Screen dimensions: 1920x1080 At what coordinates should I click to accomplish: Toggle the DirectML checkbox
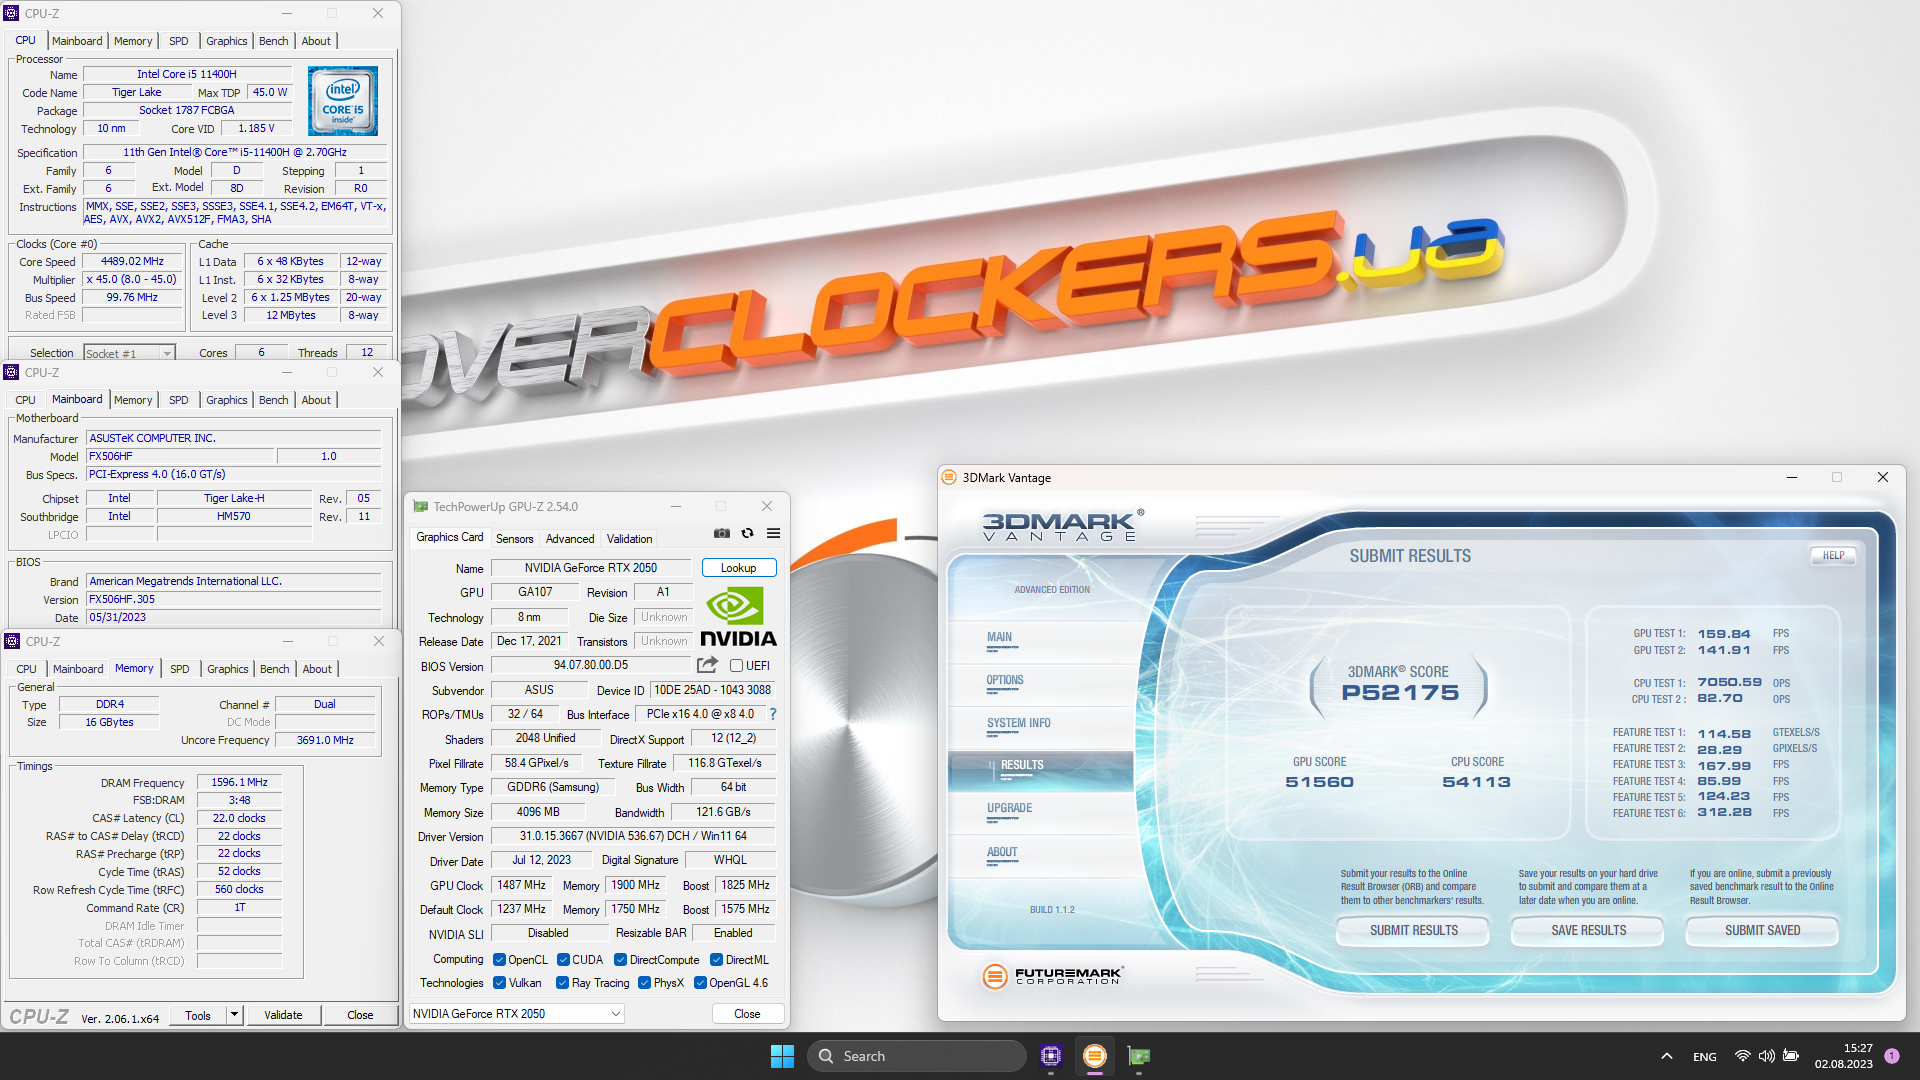coord(716,960)
